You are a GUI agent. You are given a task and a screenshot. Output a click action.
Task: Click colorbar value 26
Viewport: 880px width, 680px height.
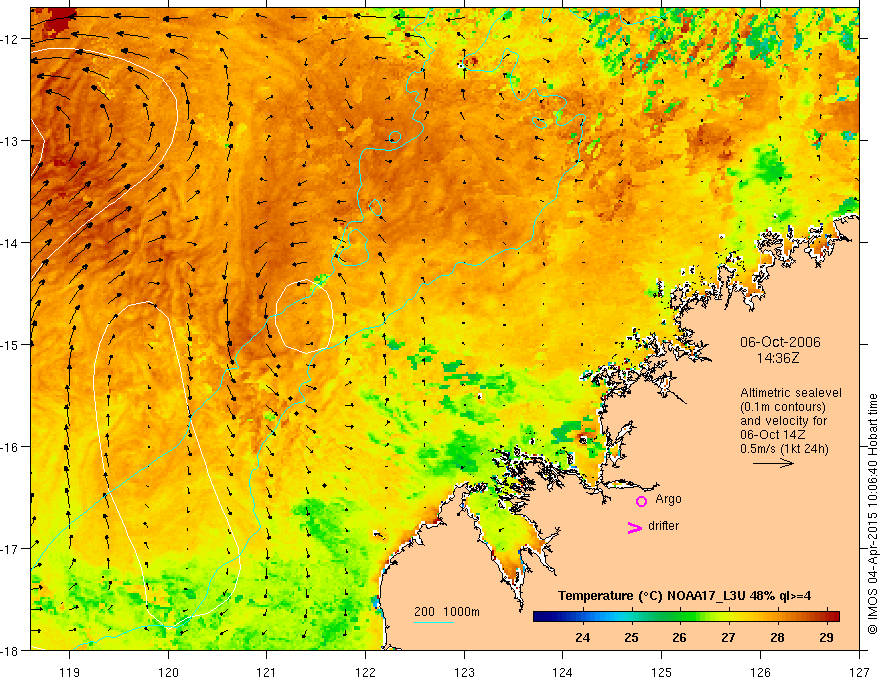(680, 637)
